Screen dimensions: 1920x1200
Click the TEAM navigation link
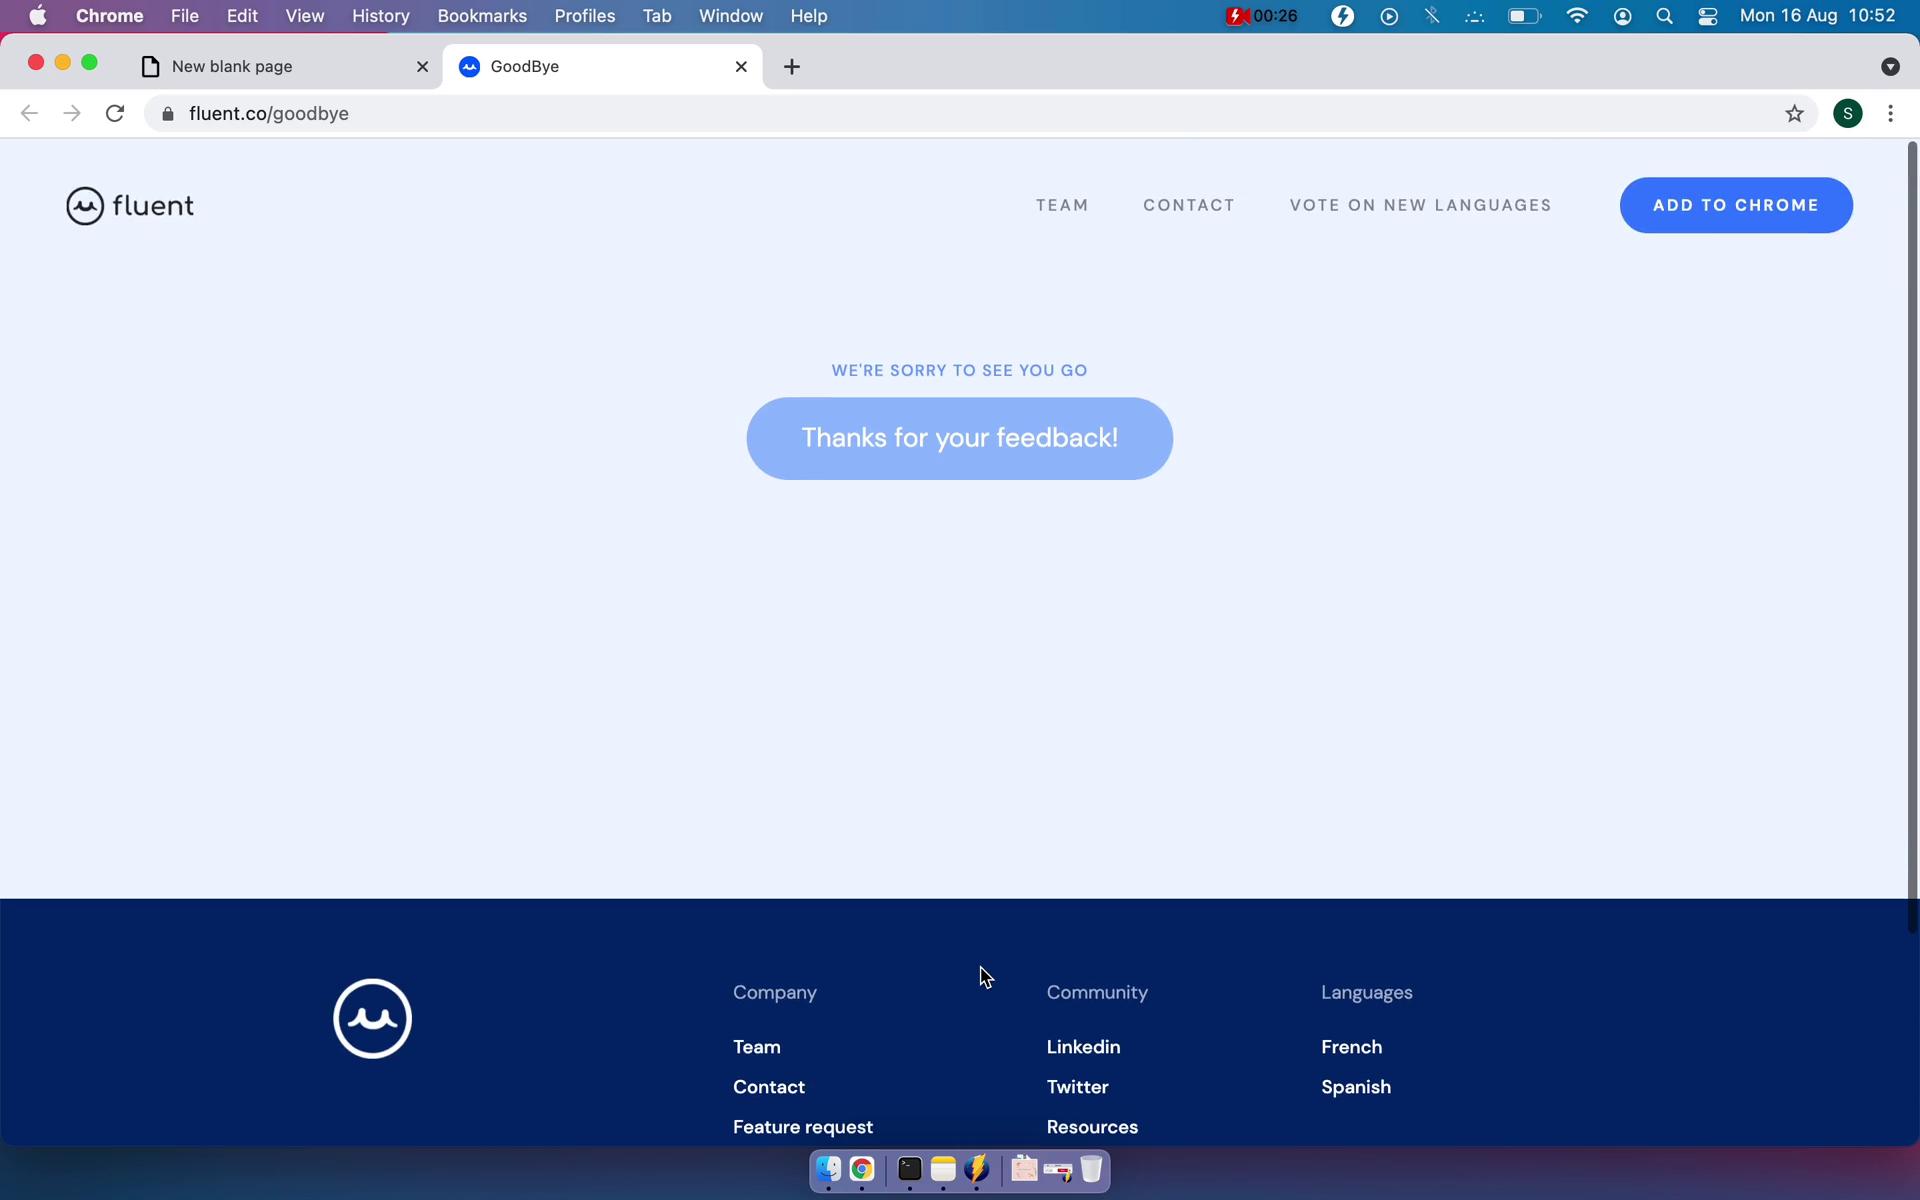pyautogui.click(x=1062, y=205)
